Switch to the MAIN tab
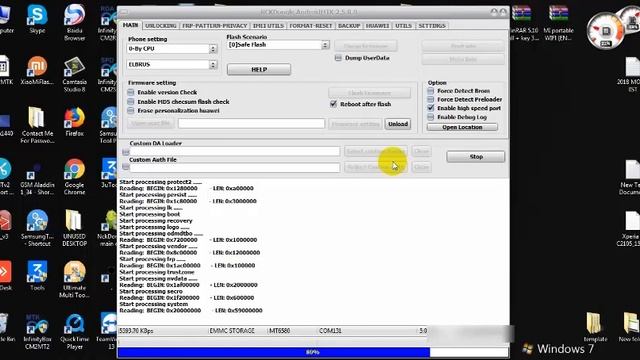The height and width of the screenshot is (360, 640). [x=130, y=25]
